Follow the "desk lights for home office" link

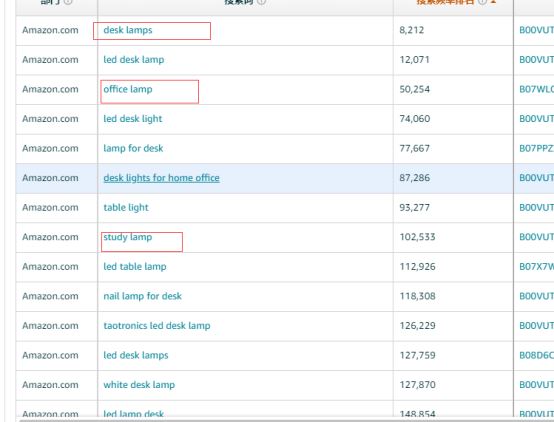161,178
